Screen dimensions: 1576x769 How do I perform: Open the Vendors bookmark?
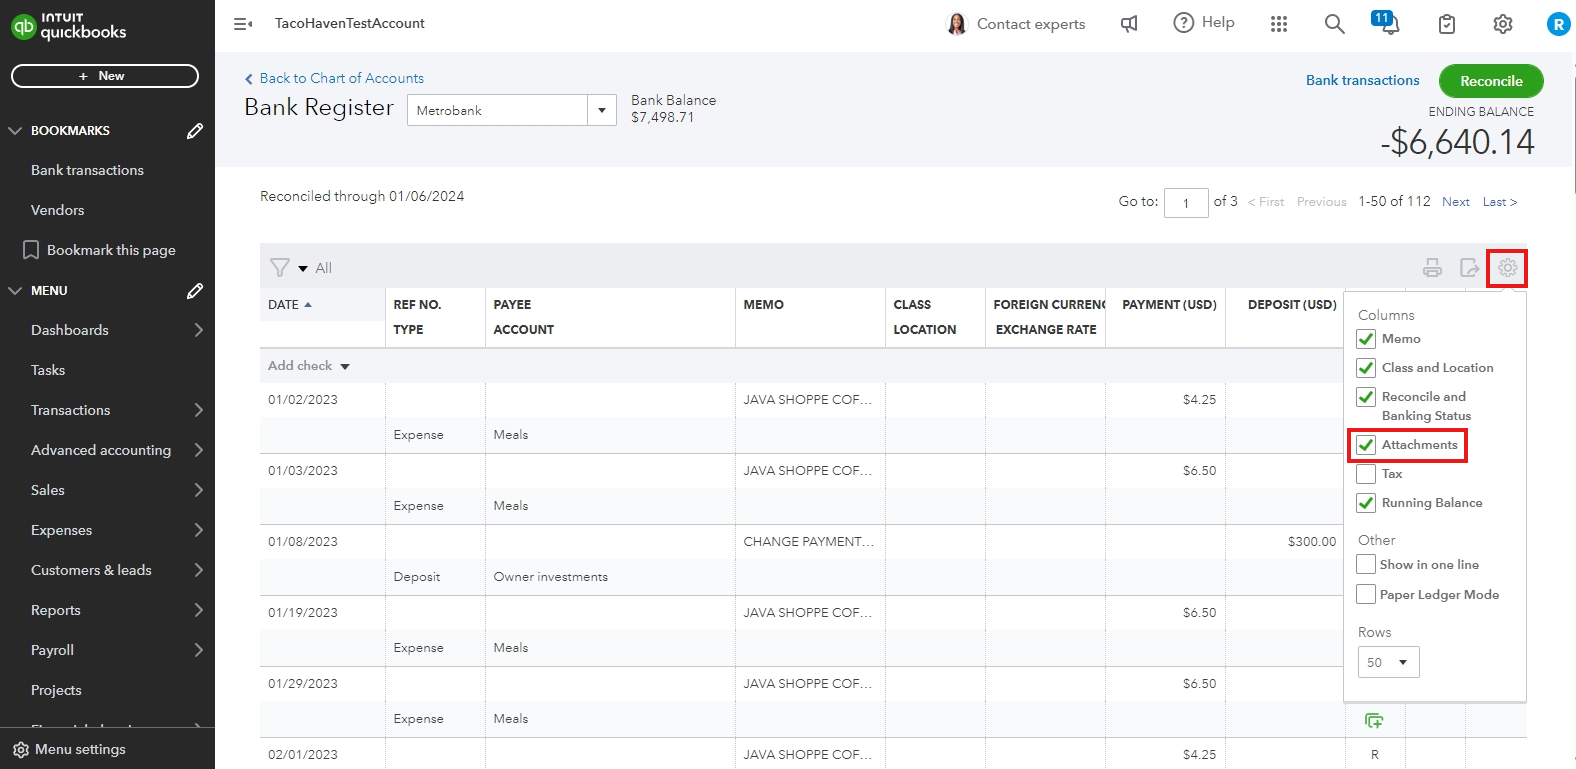pyautogui.click(x=58, y=210)
